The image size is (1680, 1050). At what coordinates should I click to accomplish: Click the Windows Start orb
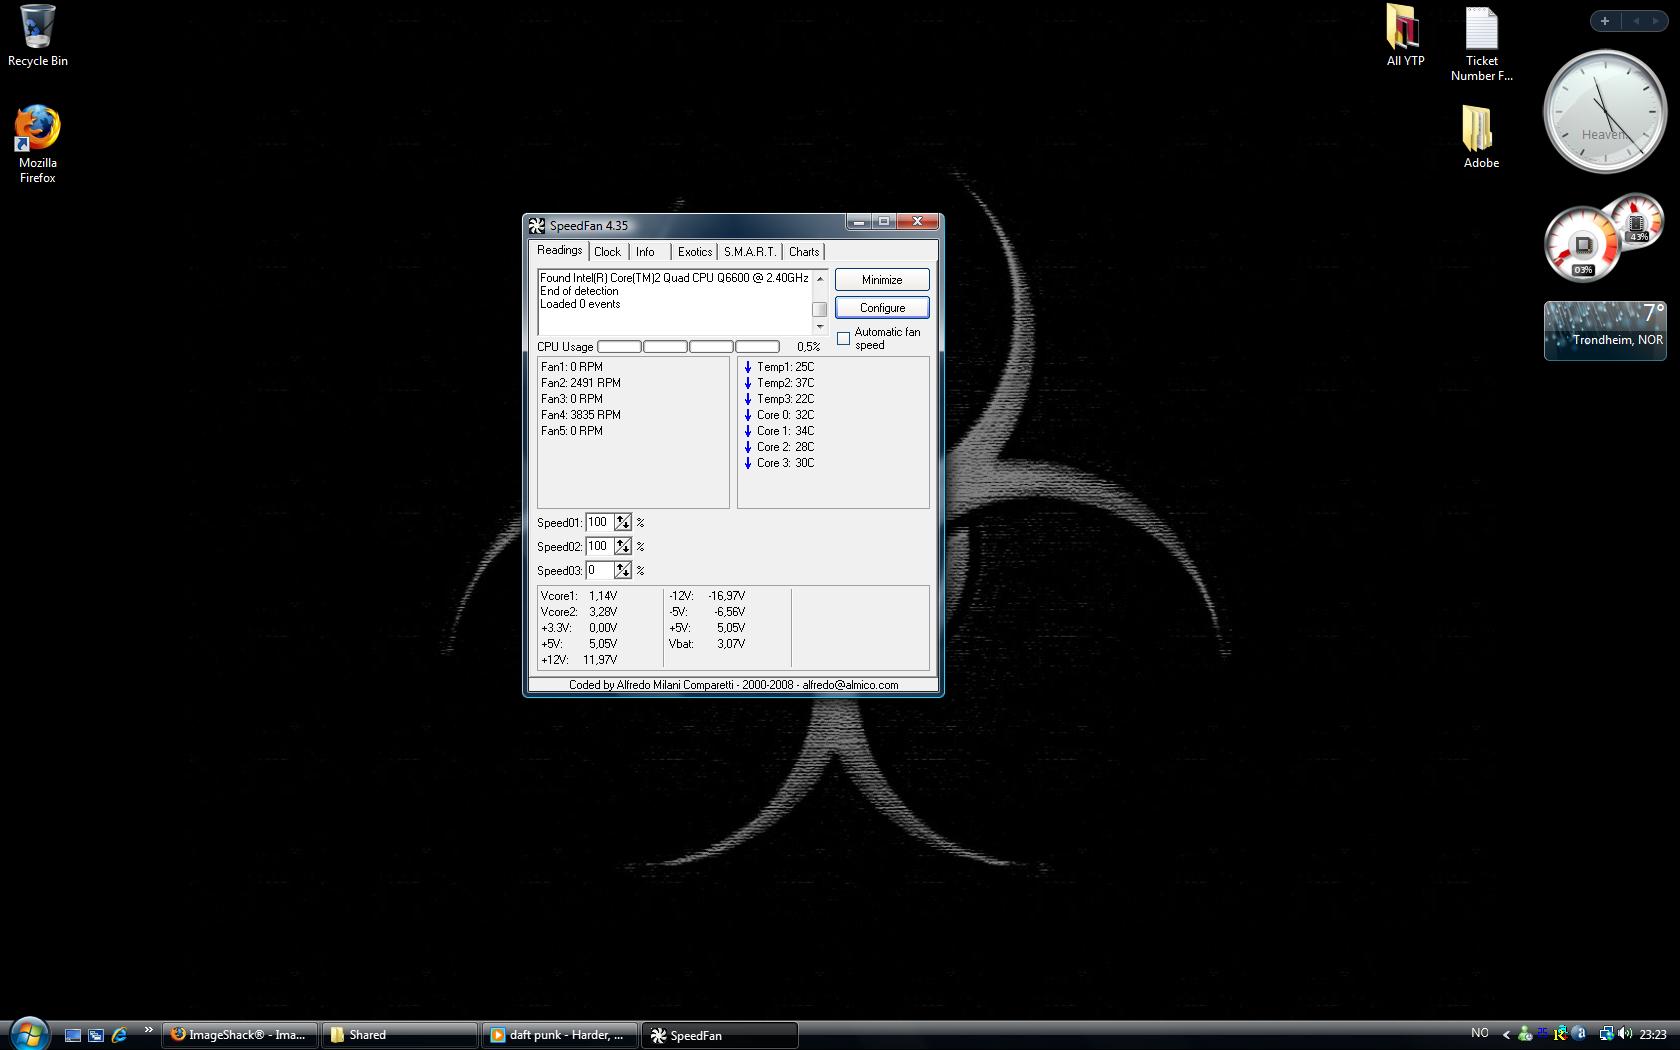tap(28, 1033)
